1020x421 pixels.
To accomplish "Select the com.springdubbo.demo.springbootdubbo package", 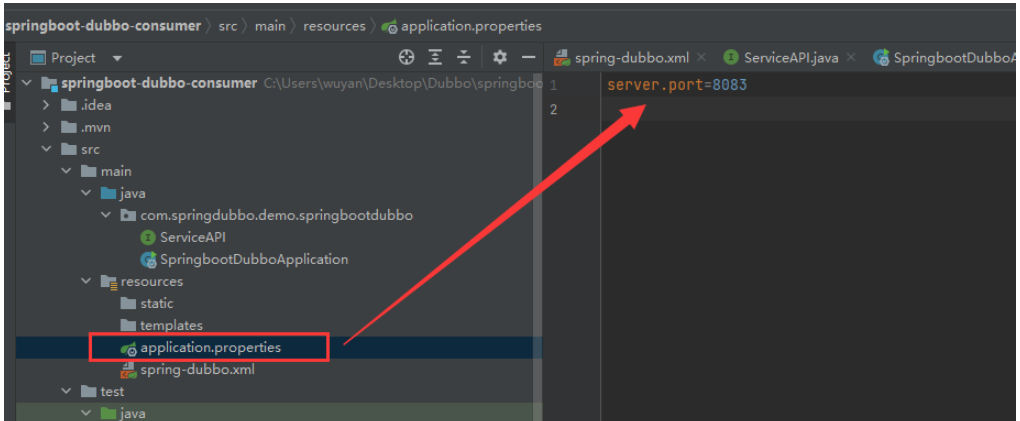I will pos(267,215).
